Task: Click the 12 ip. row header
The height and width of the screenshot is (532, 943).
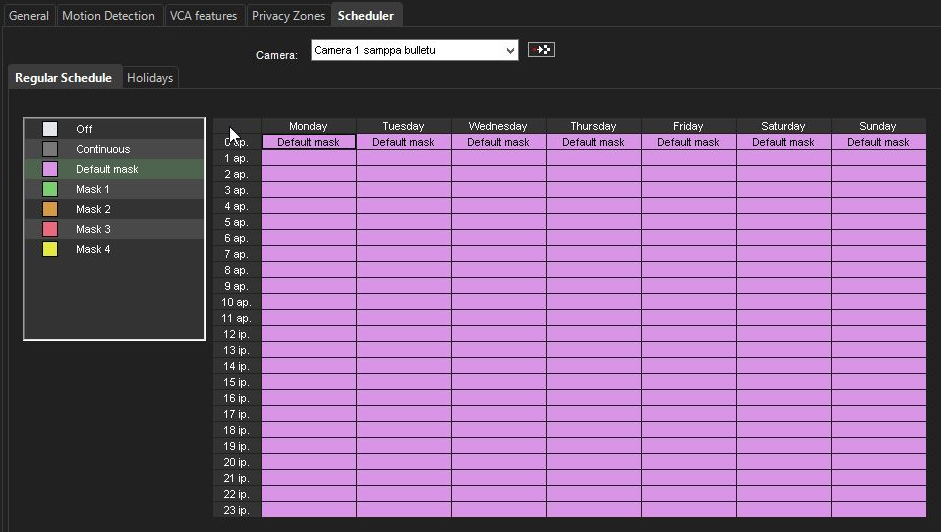Action: tap(237, 334)
